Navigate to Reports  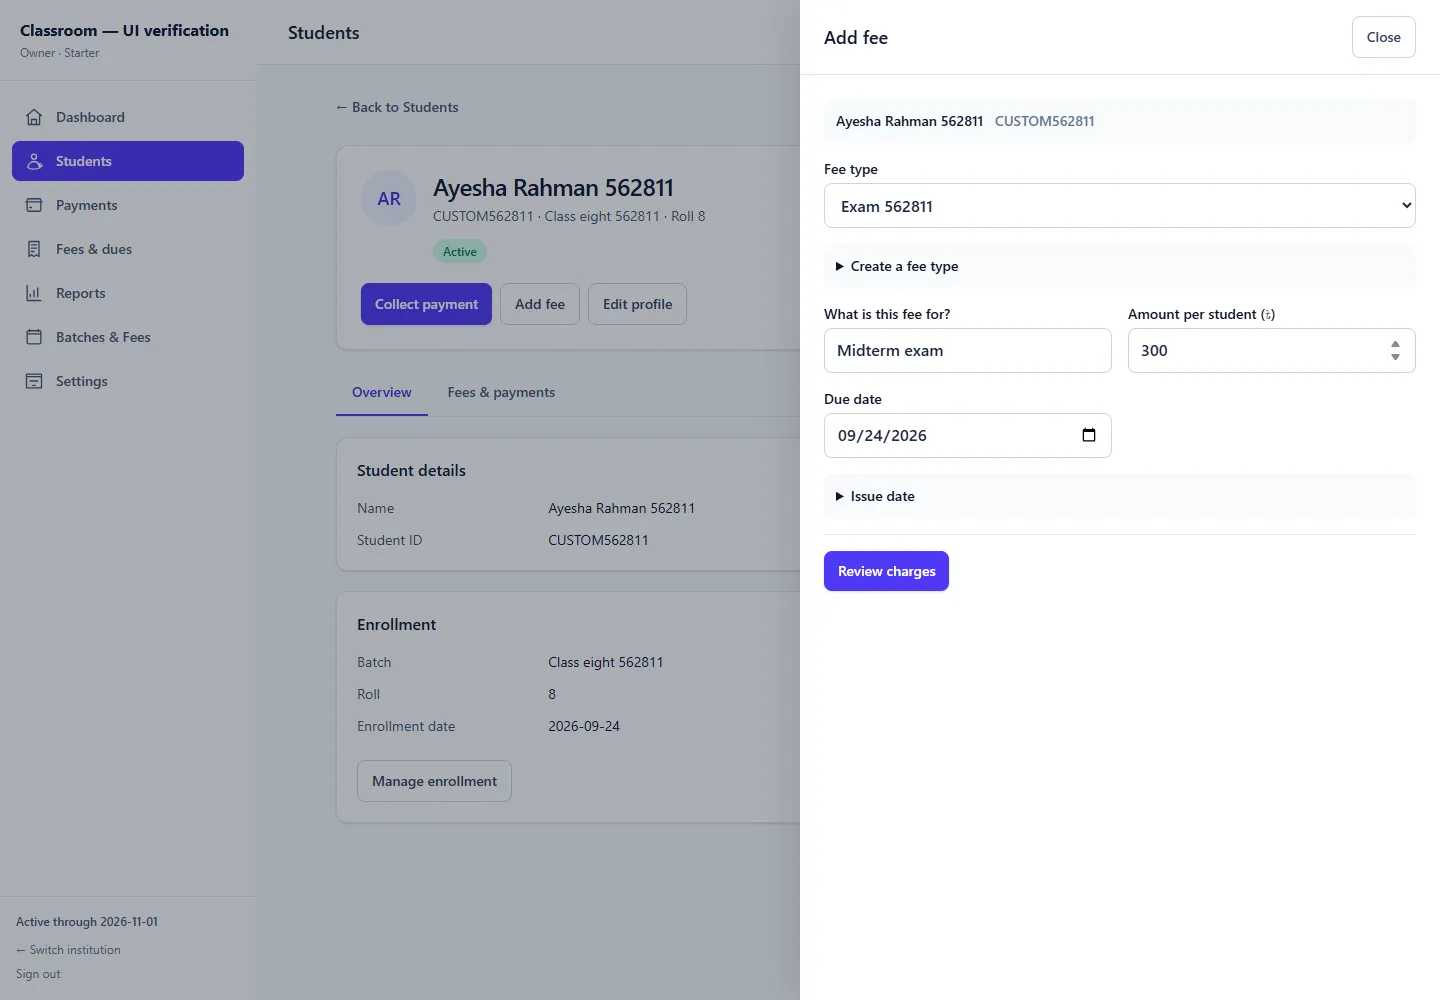[x=128, y=293]
